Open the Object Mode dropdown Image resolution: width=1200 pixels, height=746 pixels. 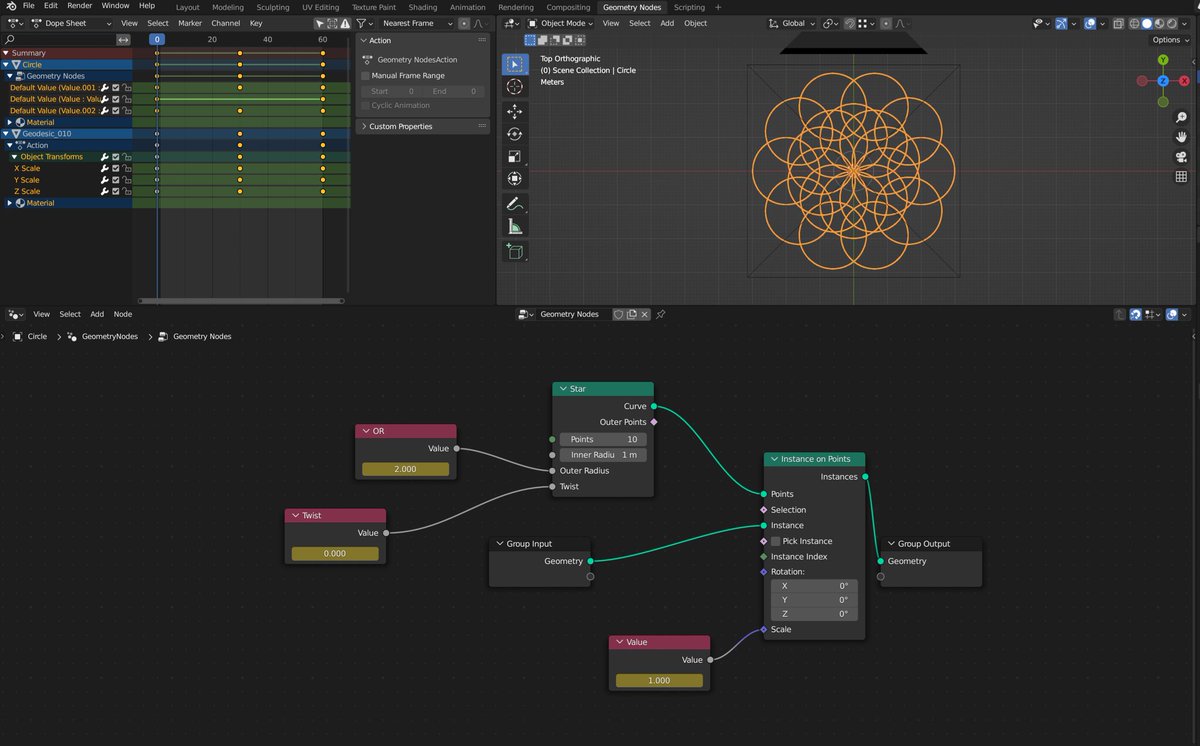click(561, 23)
